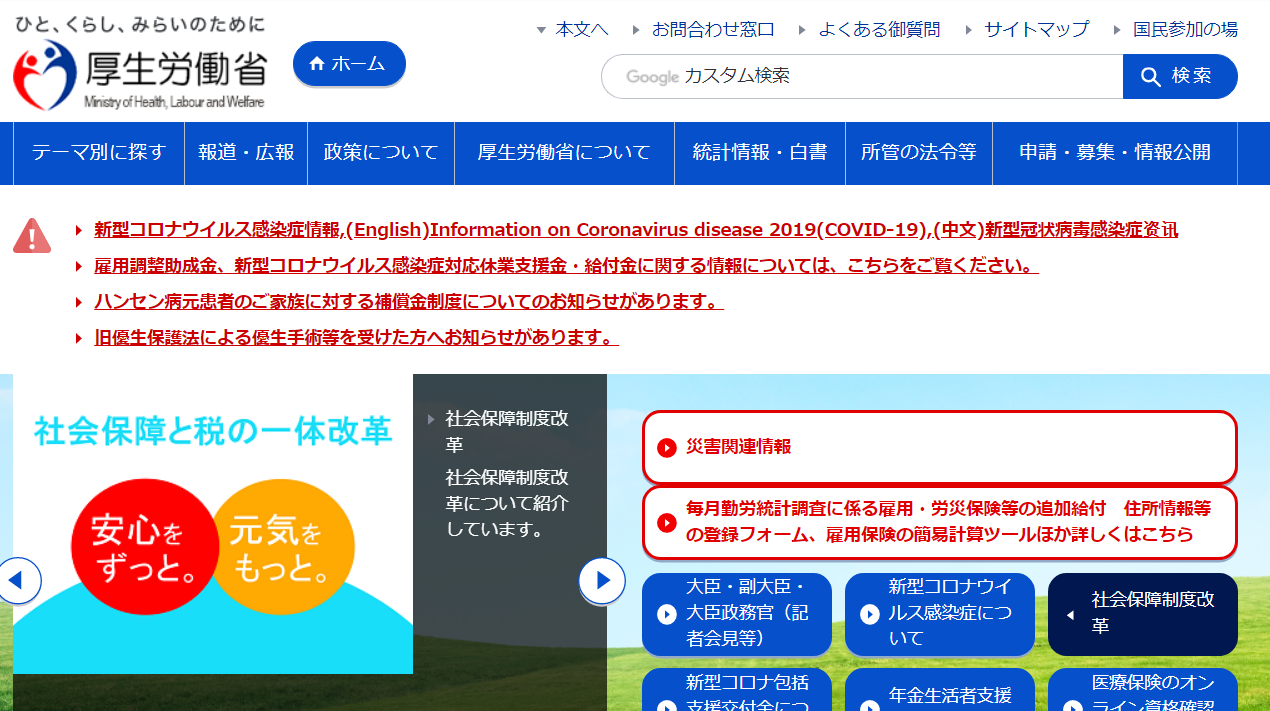Click the circle arrow icon in 大臣・副大臣 button

(x=667, y=614)
